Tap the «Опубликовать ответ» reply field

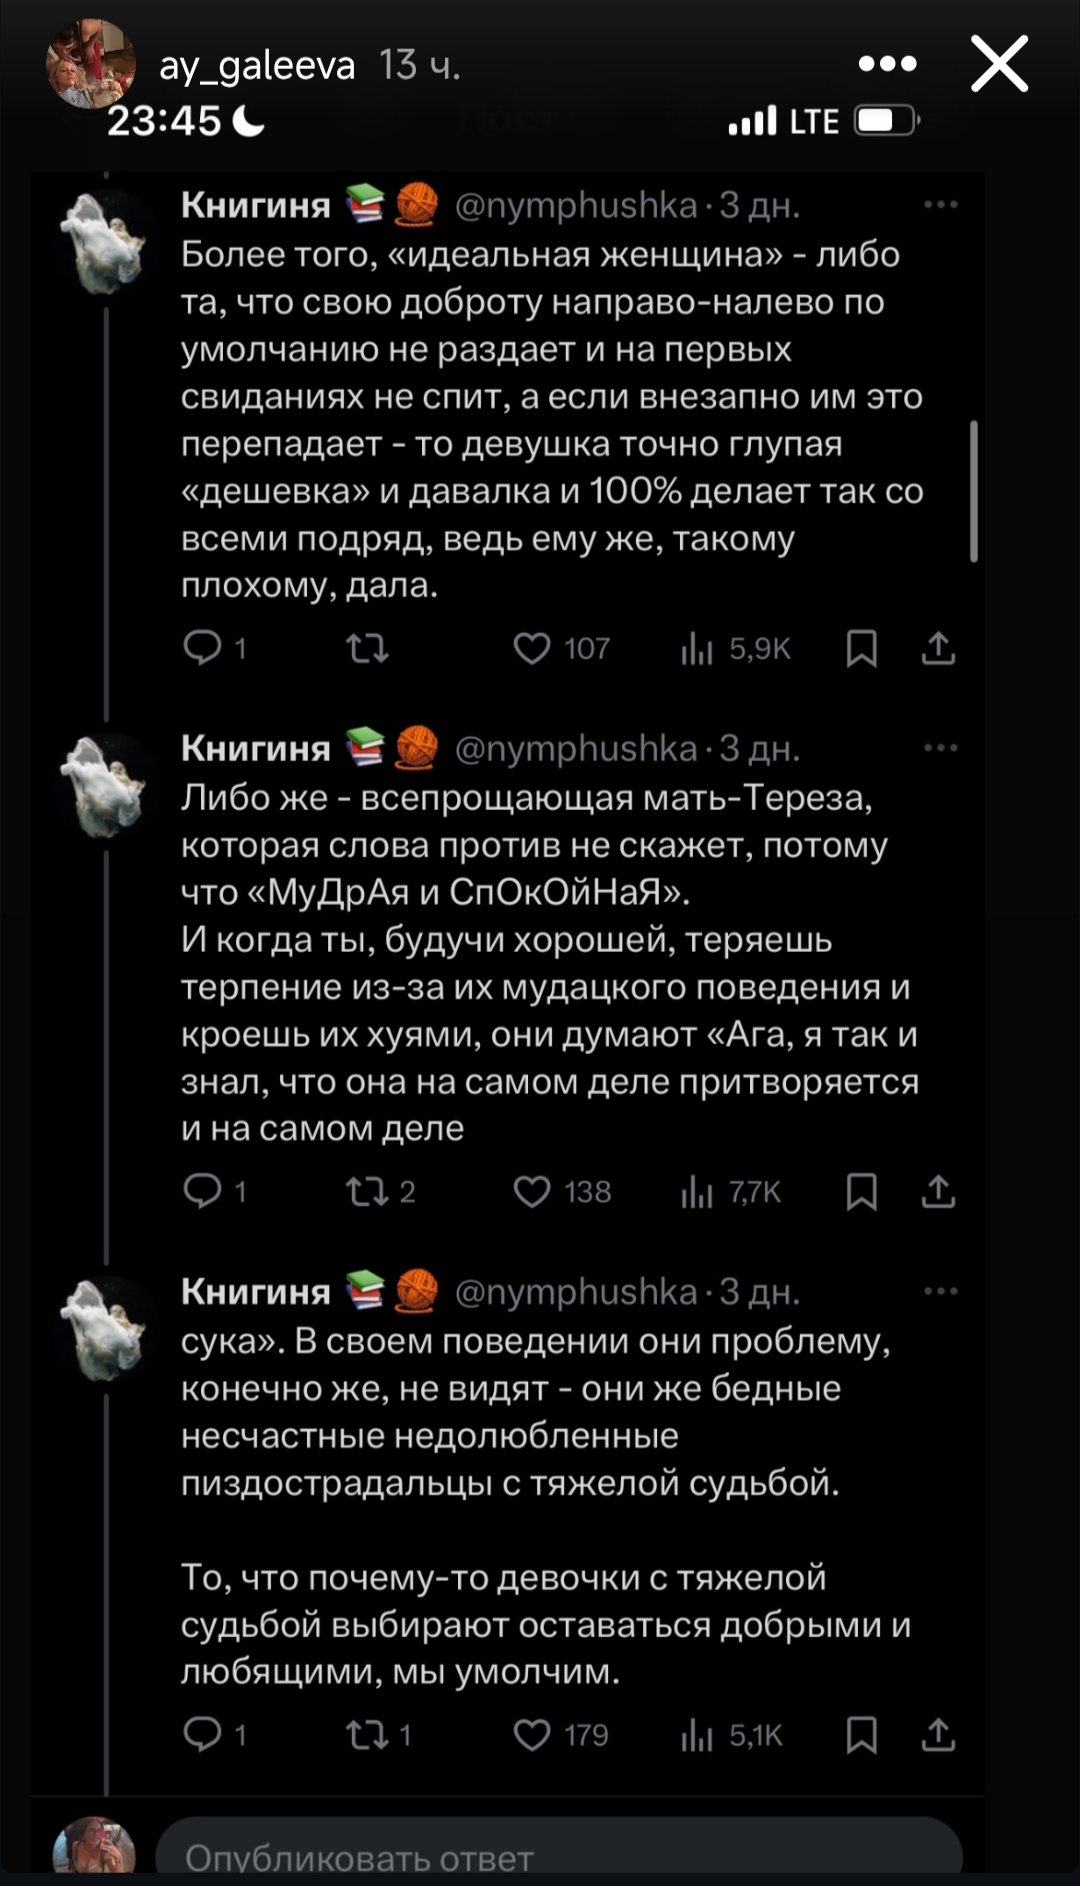pos(558,1856)
